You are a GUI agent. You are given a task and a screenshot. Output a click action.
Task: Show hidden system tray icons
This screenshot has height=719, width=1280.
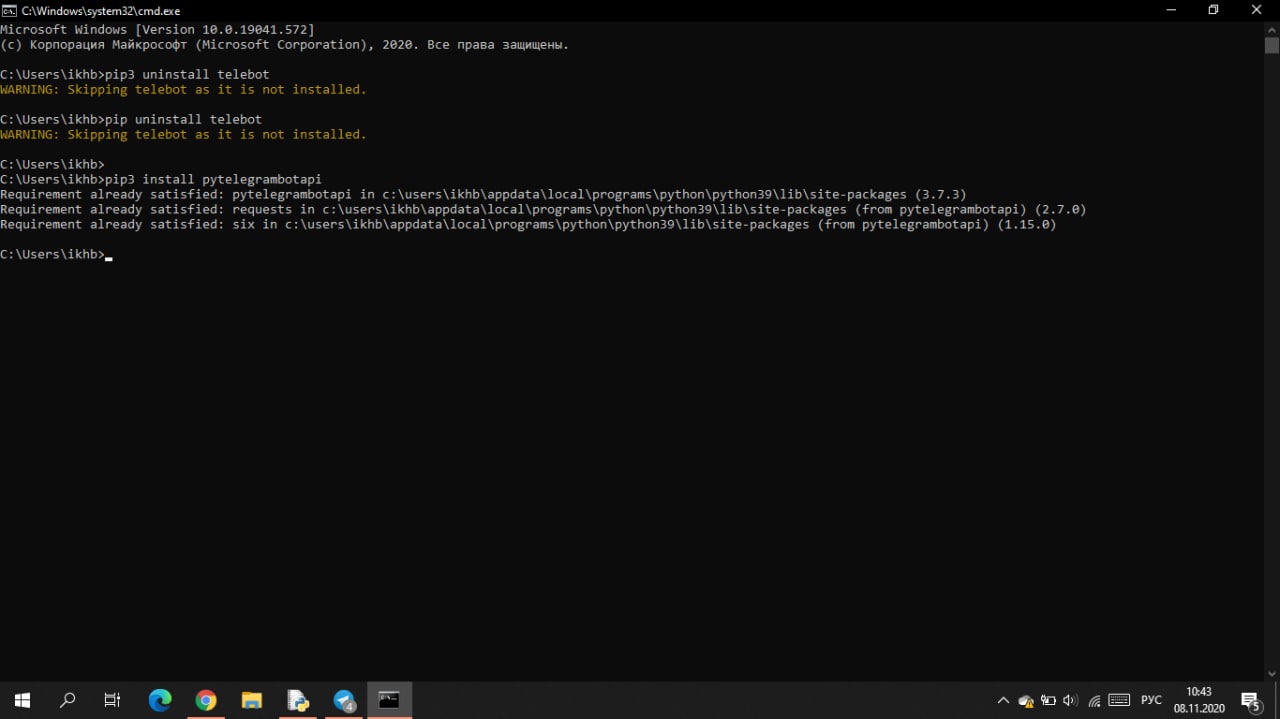click(x=1003, y=700)
